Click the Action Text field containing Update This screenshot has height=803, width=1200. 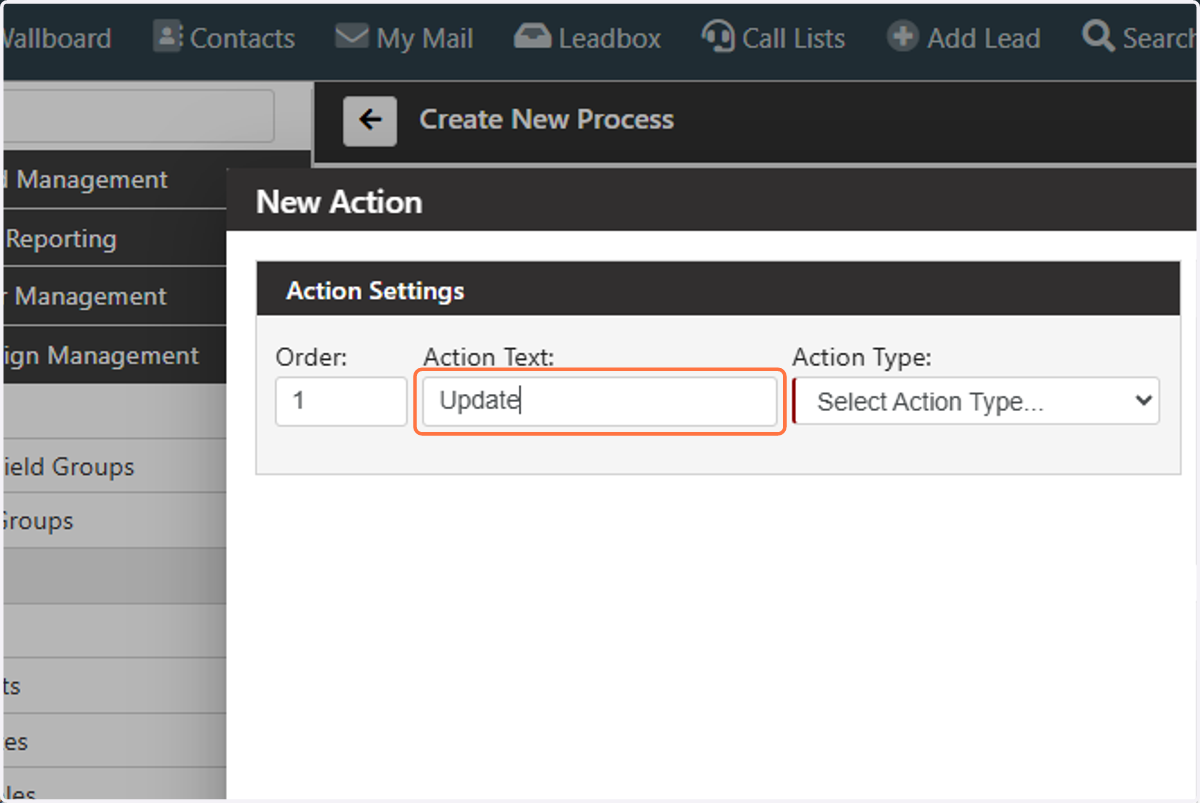pyautogui.click(x=599, y=401)
